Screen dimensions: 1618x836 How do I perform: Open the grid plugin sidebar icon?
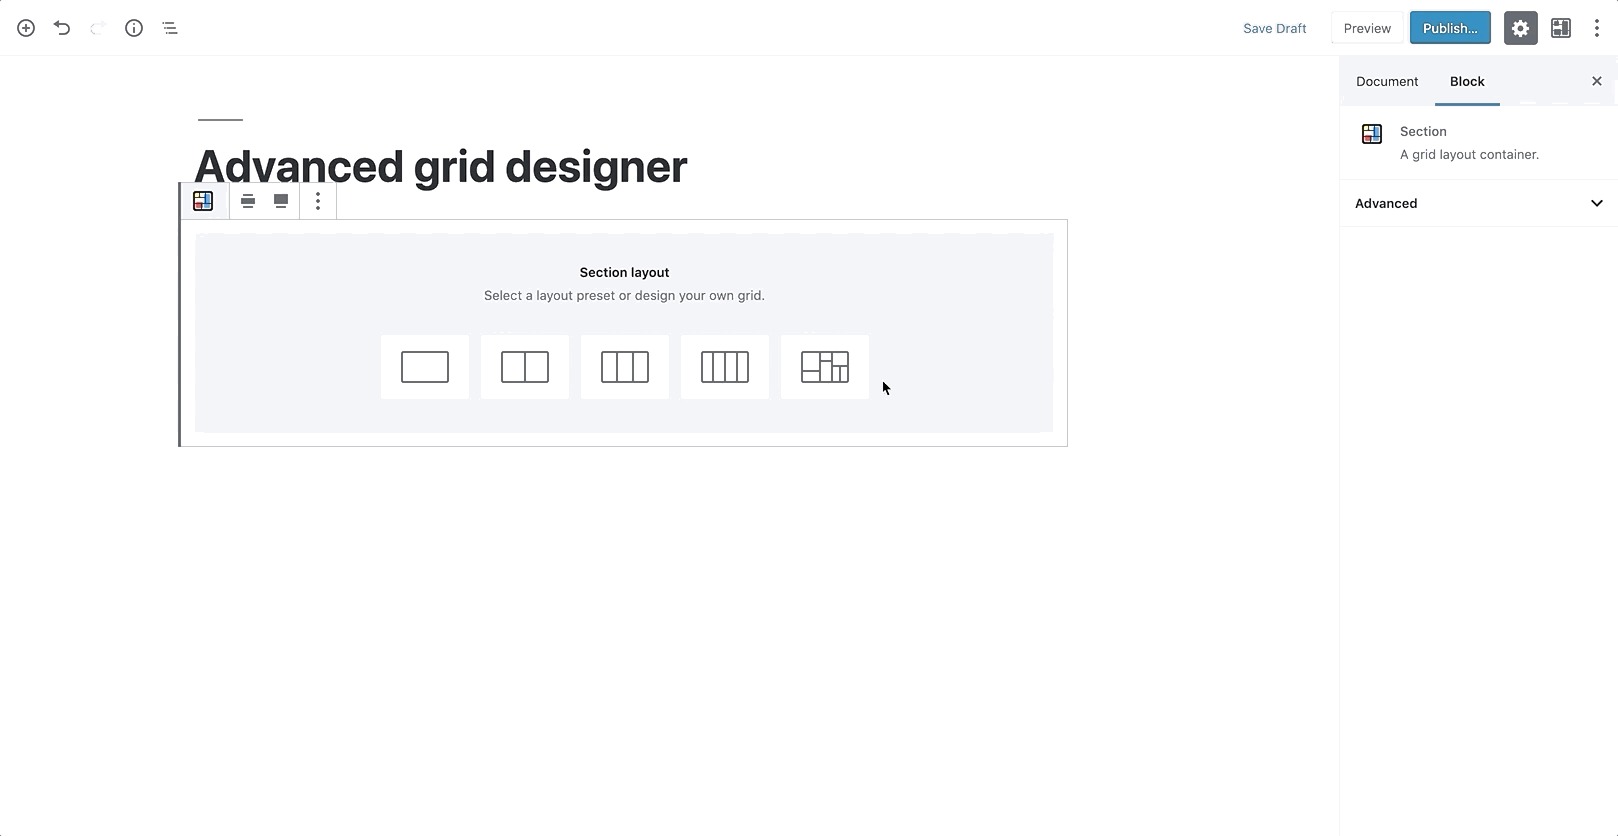pos(1560,28)
